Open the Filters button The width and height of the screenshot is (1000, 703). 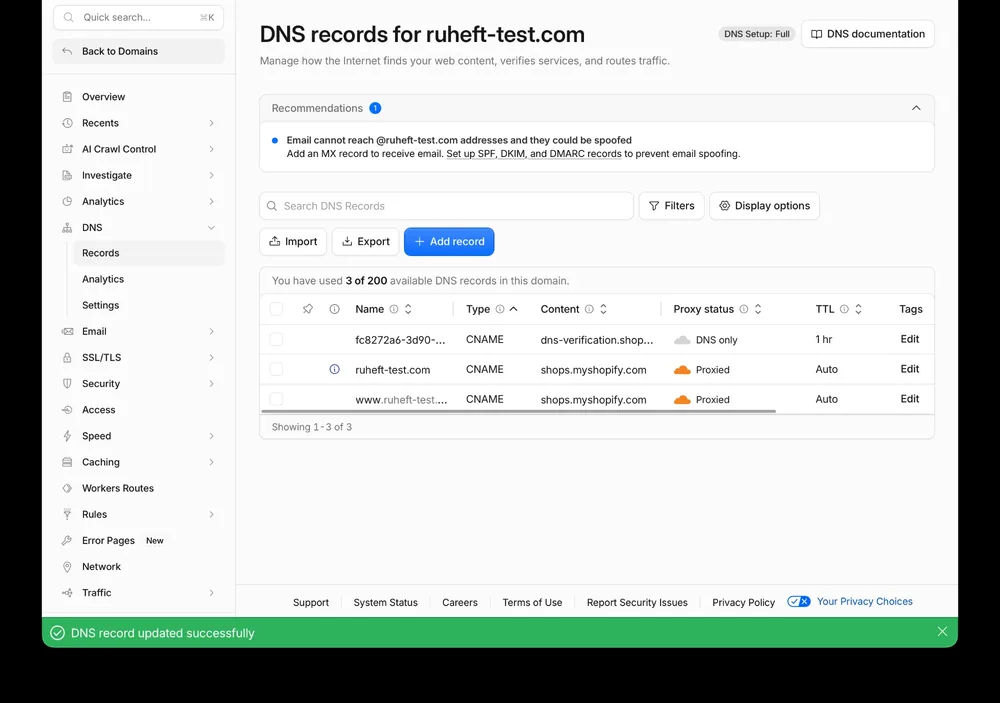pyautogui.click(x=672, y=206)
